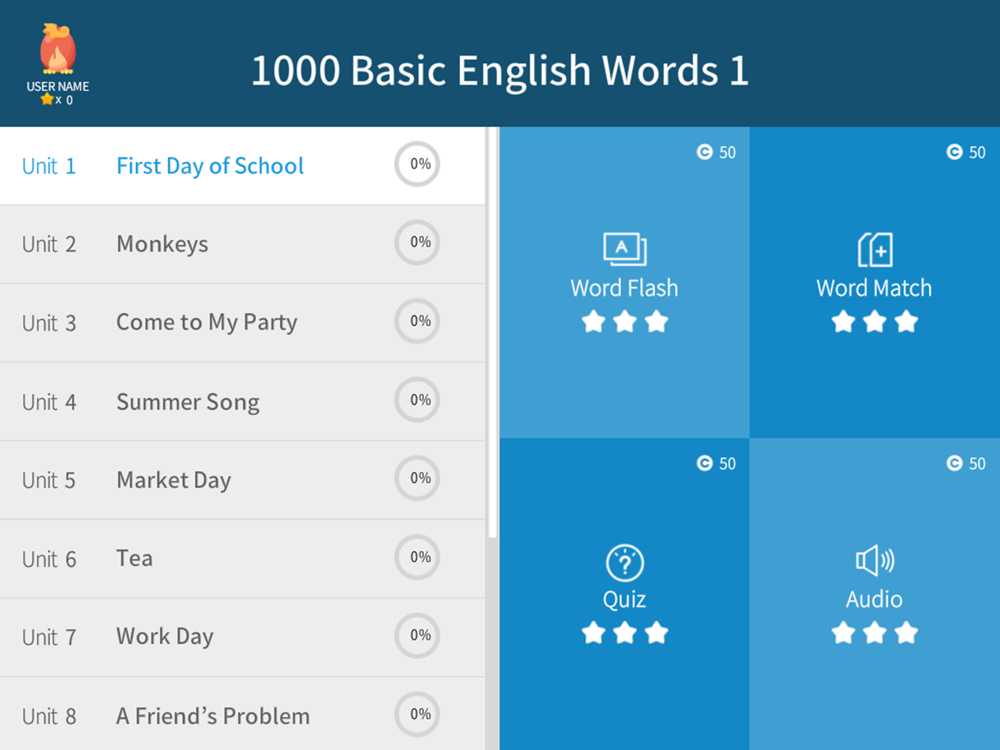Click the unit list vertical scrollbar
Viewport: 1000px width, 750px height.
tap(492, 330)
